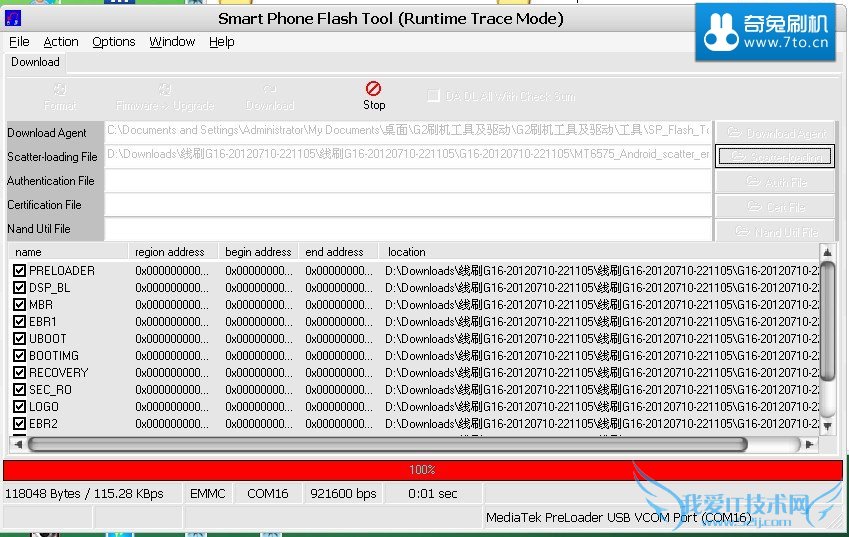
Task: Click the region address of MBR row
Action: (172, 305)
